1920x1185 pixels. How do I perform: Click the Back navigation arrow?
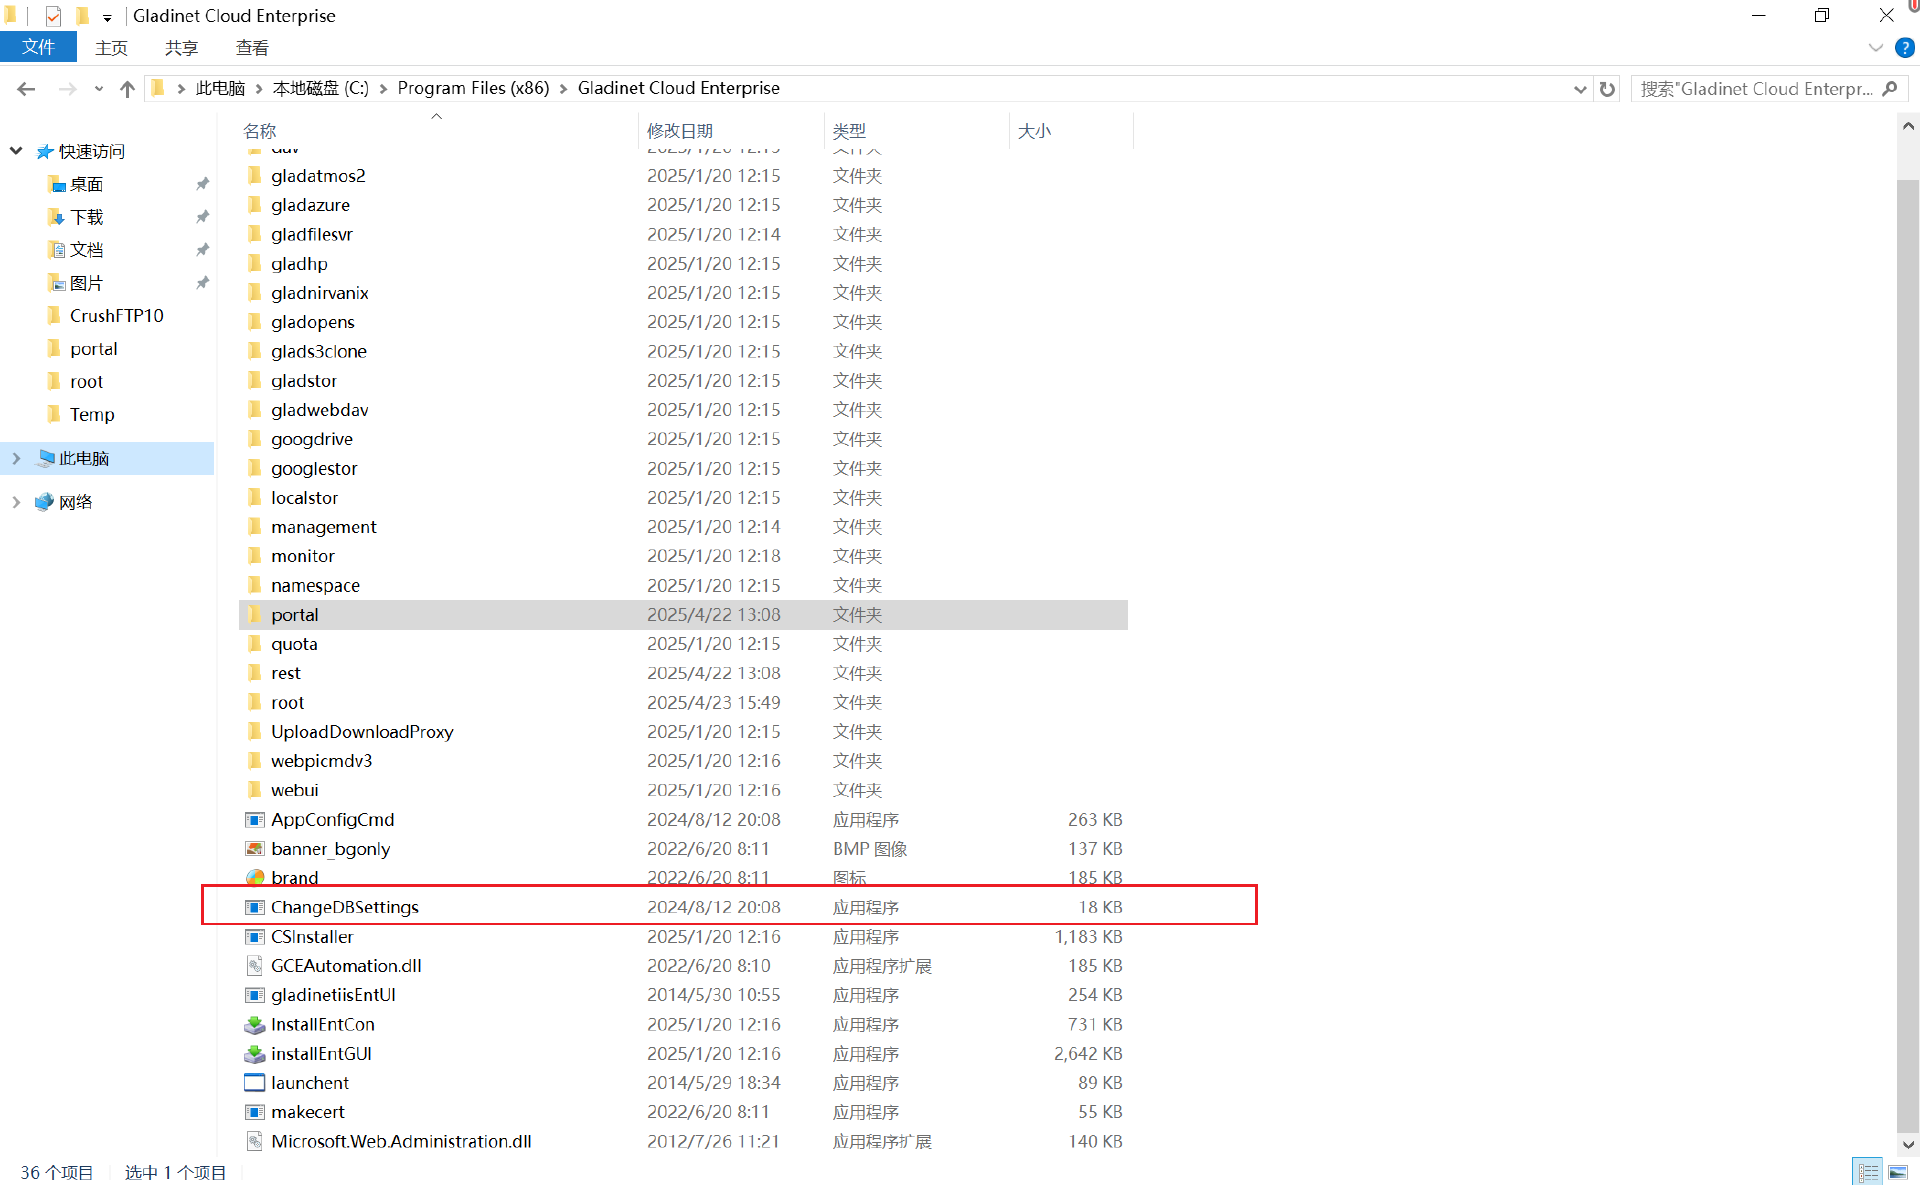pyautogui.click(x=27, y=89)
